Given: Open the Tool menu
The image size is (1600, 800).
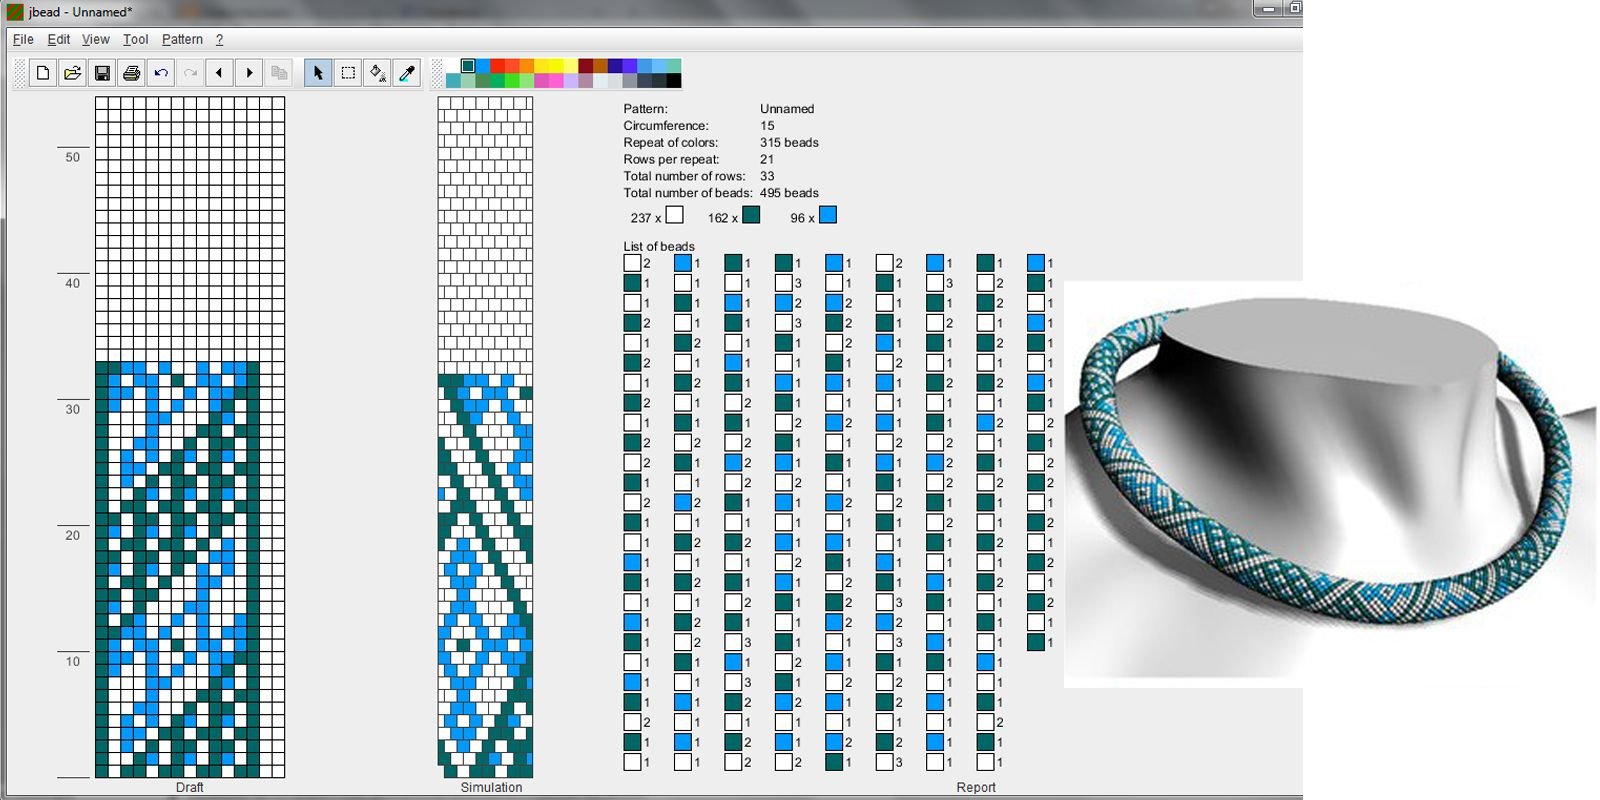Looking at the screenshot, I should point(135,39).
